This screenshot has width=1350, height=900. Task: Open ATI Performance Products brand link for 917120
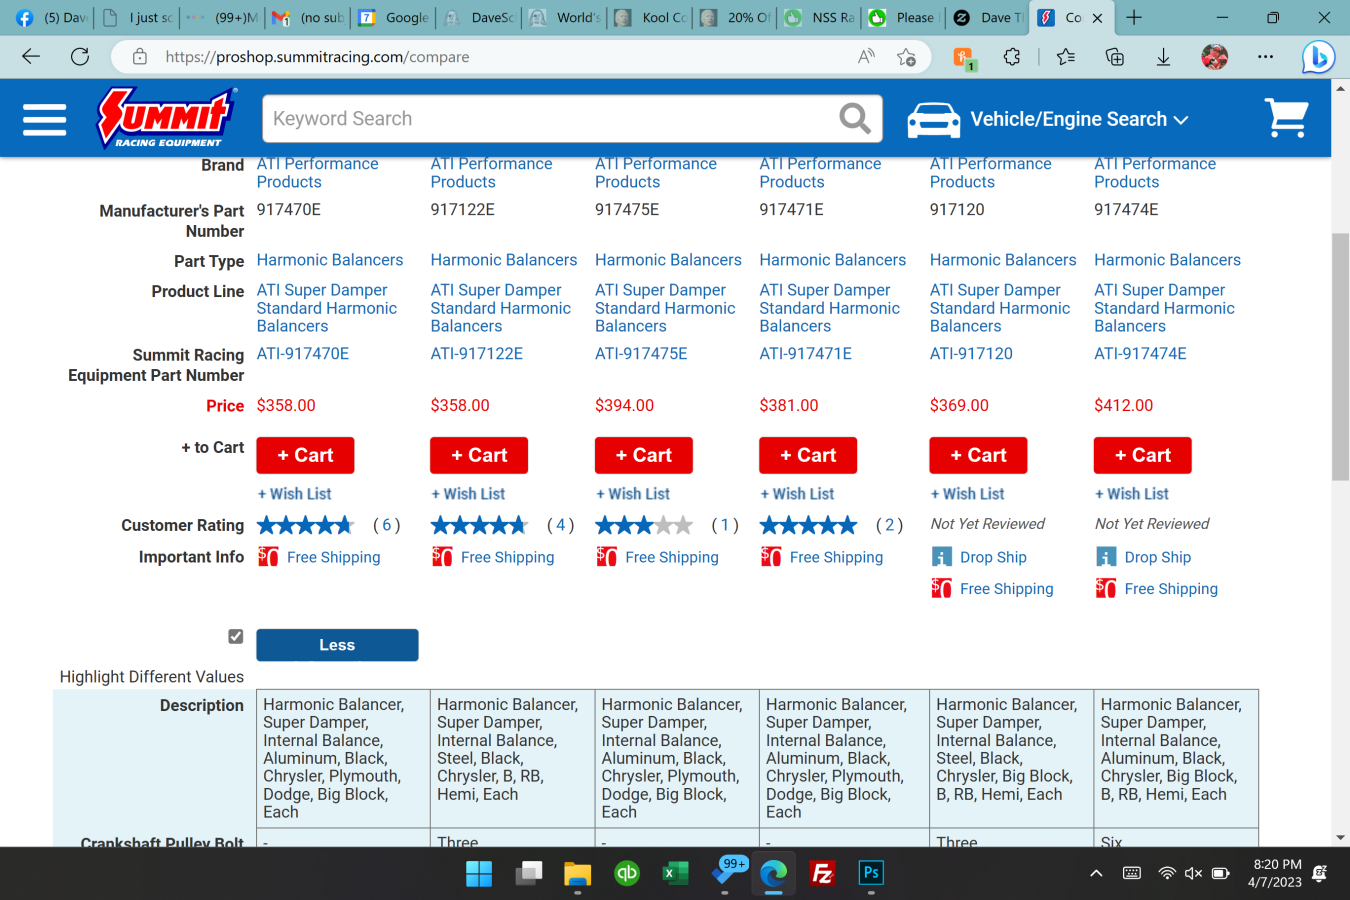990,173
